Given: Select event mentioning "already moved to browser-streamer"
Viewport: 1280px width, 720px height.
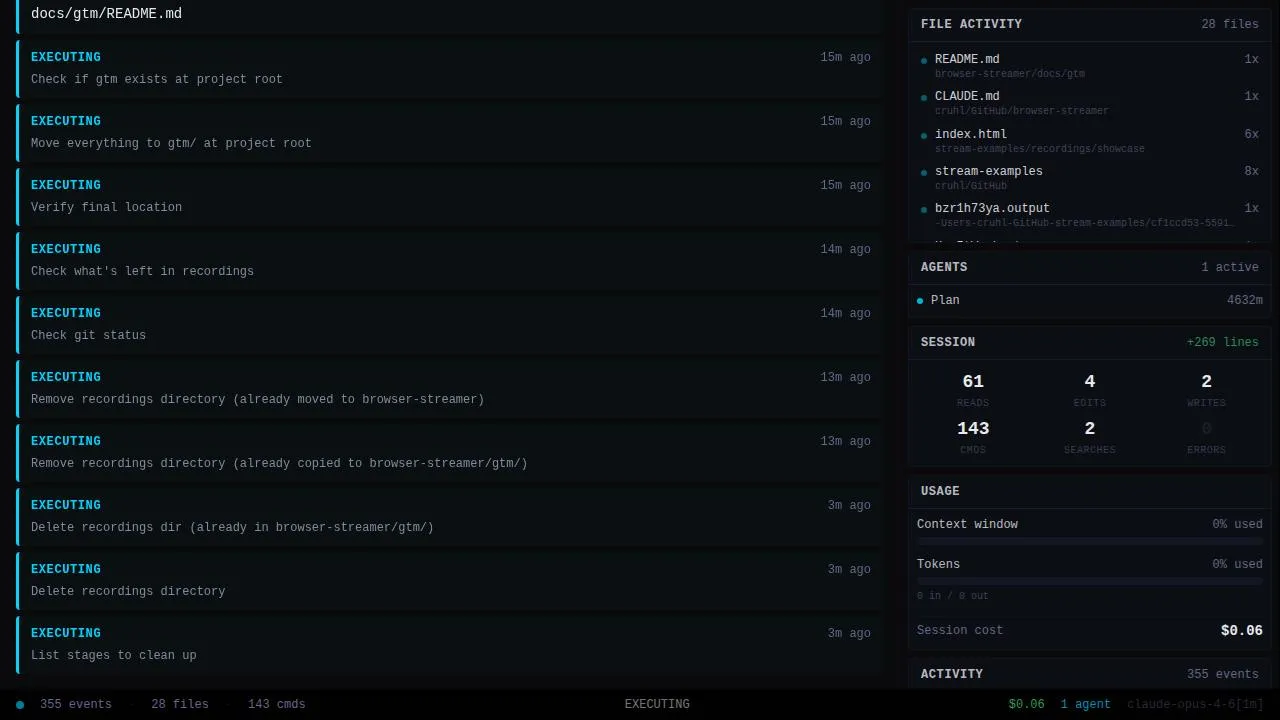Looking at the screenshot, I should click(x=449, y=388).
